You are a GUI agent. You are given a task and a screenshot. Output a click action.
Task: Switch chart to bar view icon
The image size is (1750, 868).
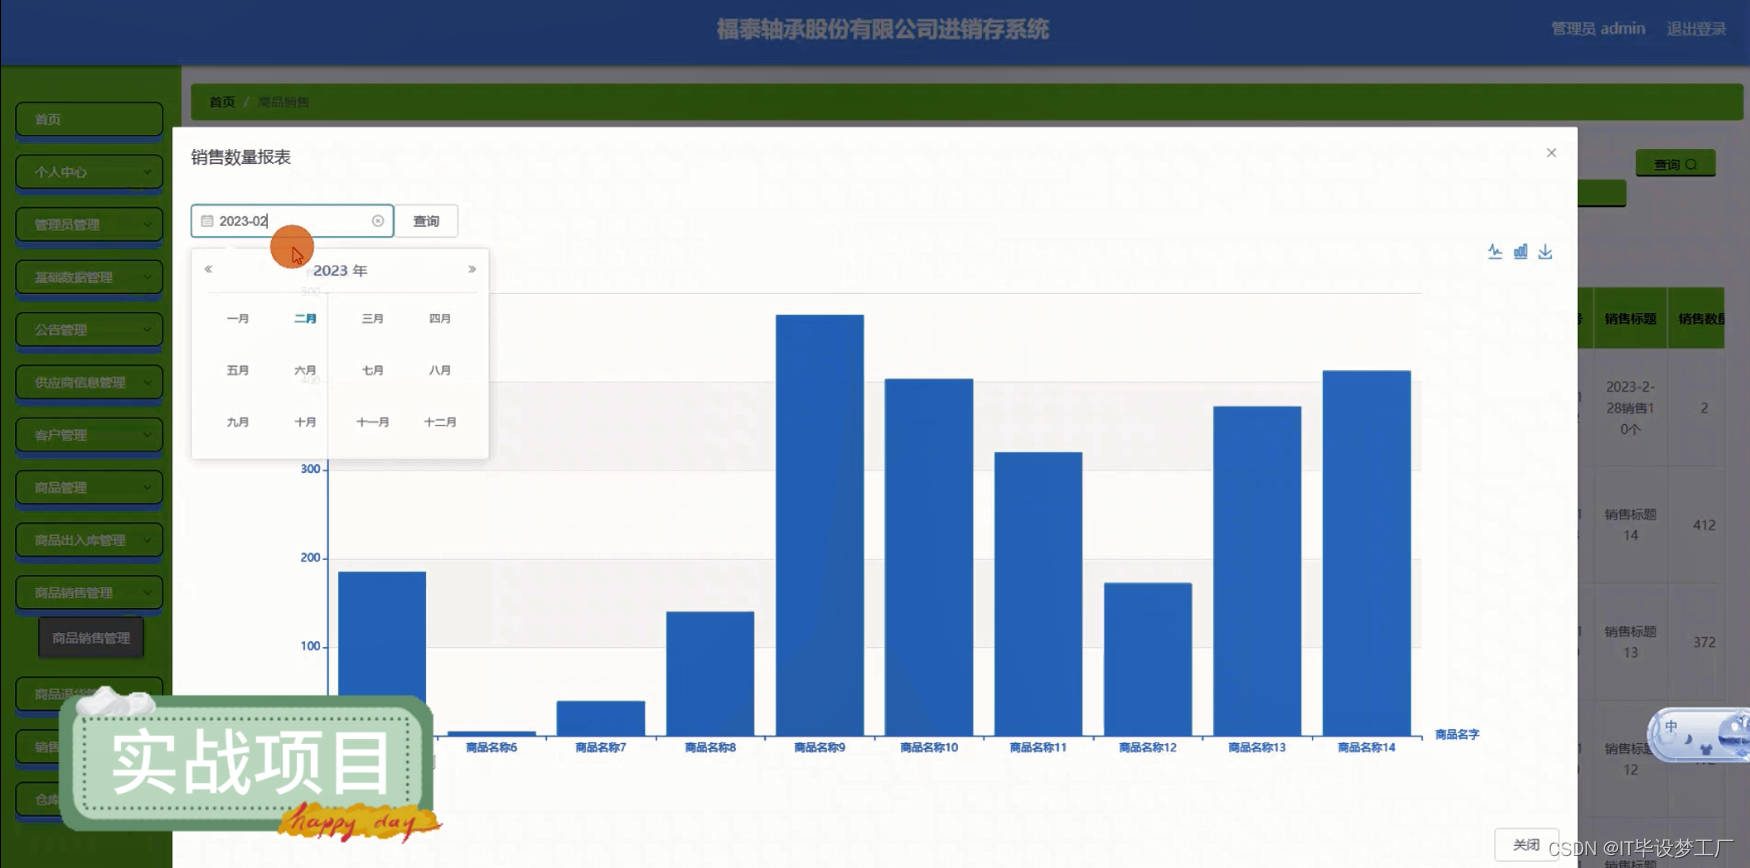pyautogui.click(x=1520, y=251)
